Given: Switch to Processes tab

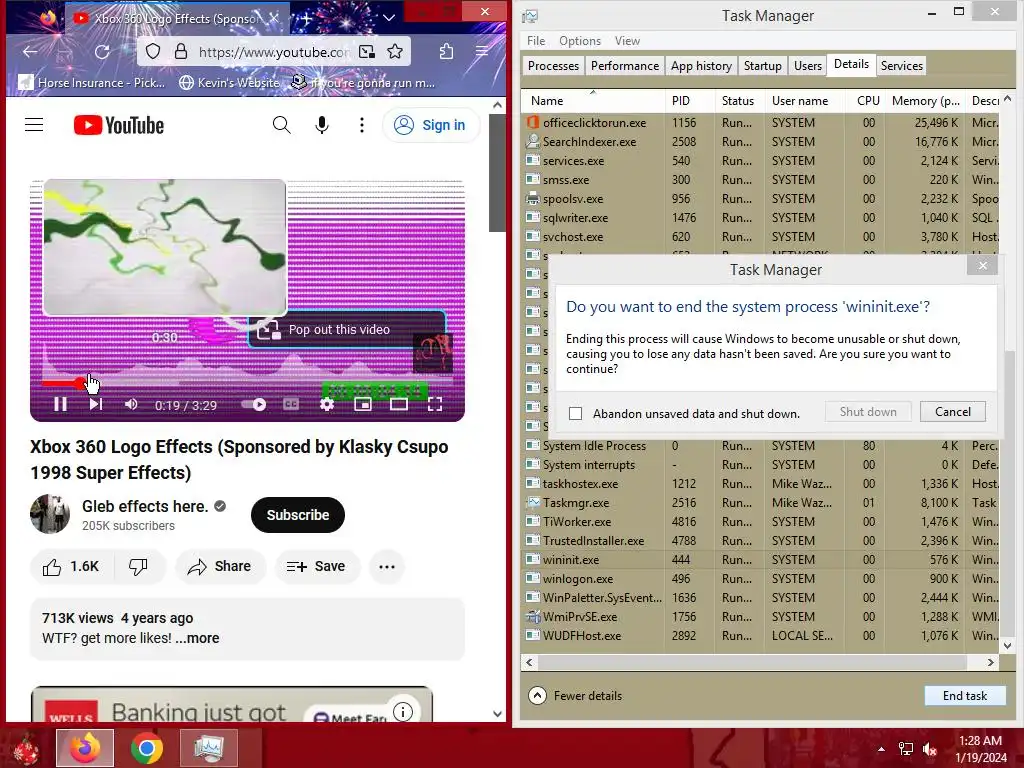Looking at the screenshot, I should point(553,66).
